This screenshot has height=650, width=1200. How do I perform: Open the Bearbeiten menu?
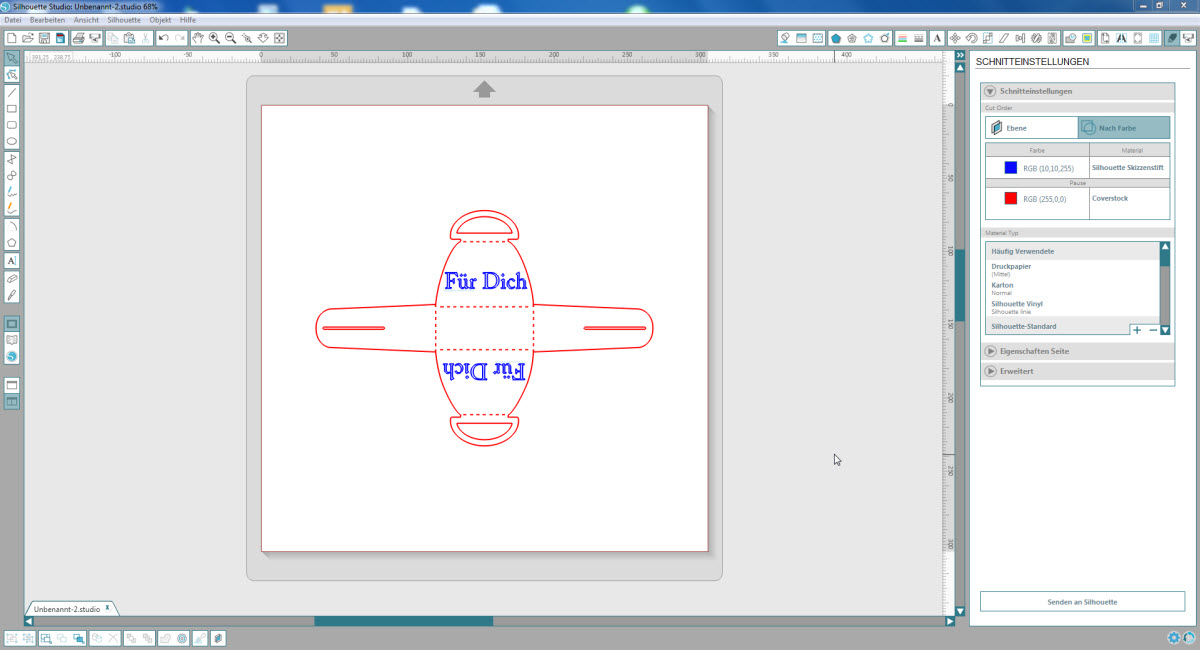click(x=47, y=20)
